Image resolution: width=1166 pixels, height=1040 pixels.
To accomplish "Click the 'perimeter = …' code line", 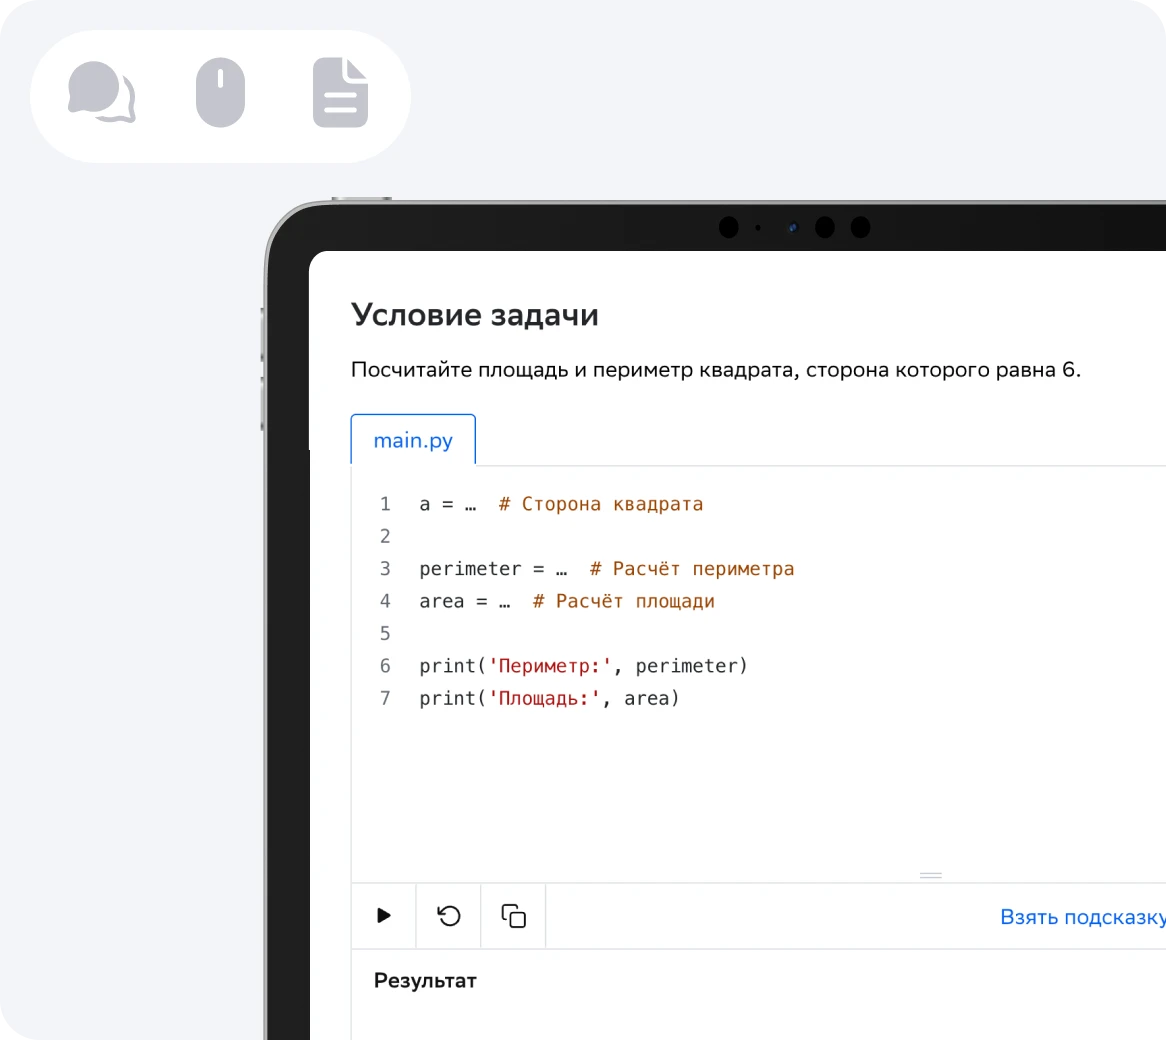I will (x=493, y=569).
